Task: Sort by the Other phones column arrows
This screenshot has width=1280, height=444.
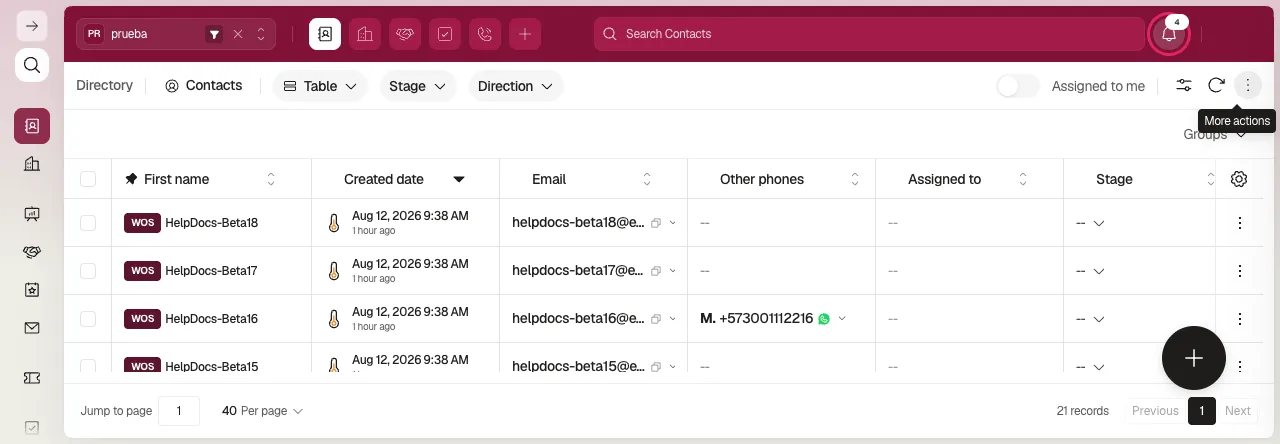Action: click(855, 179)
